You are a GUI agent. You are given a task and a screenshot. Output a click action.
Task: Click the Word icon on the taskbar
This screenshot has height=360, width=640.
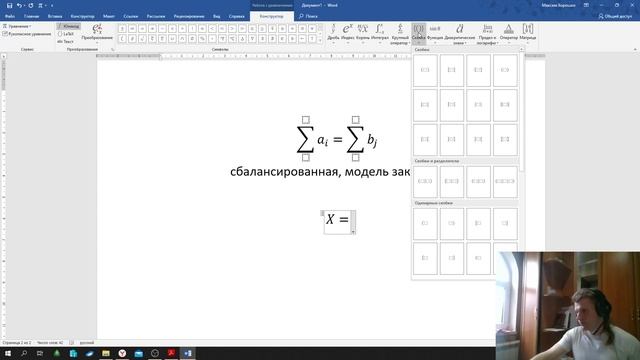coord(188,353)
